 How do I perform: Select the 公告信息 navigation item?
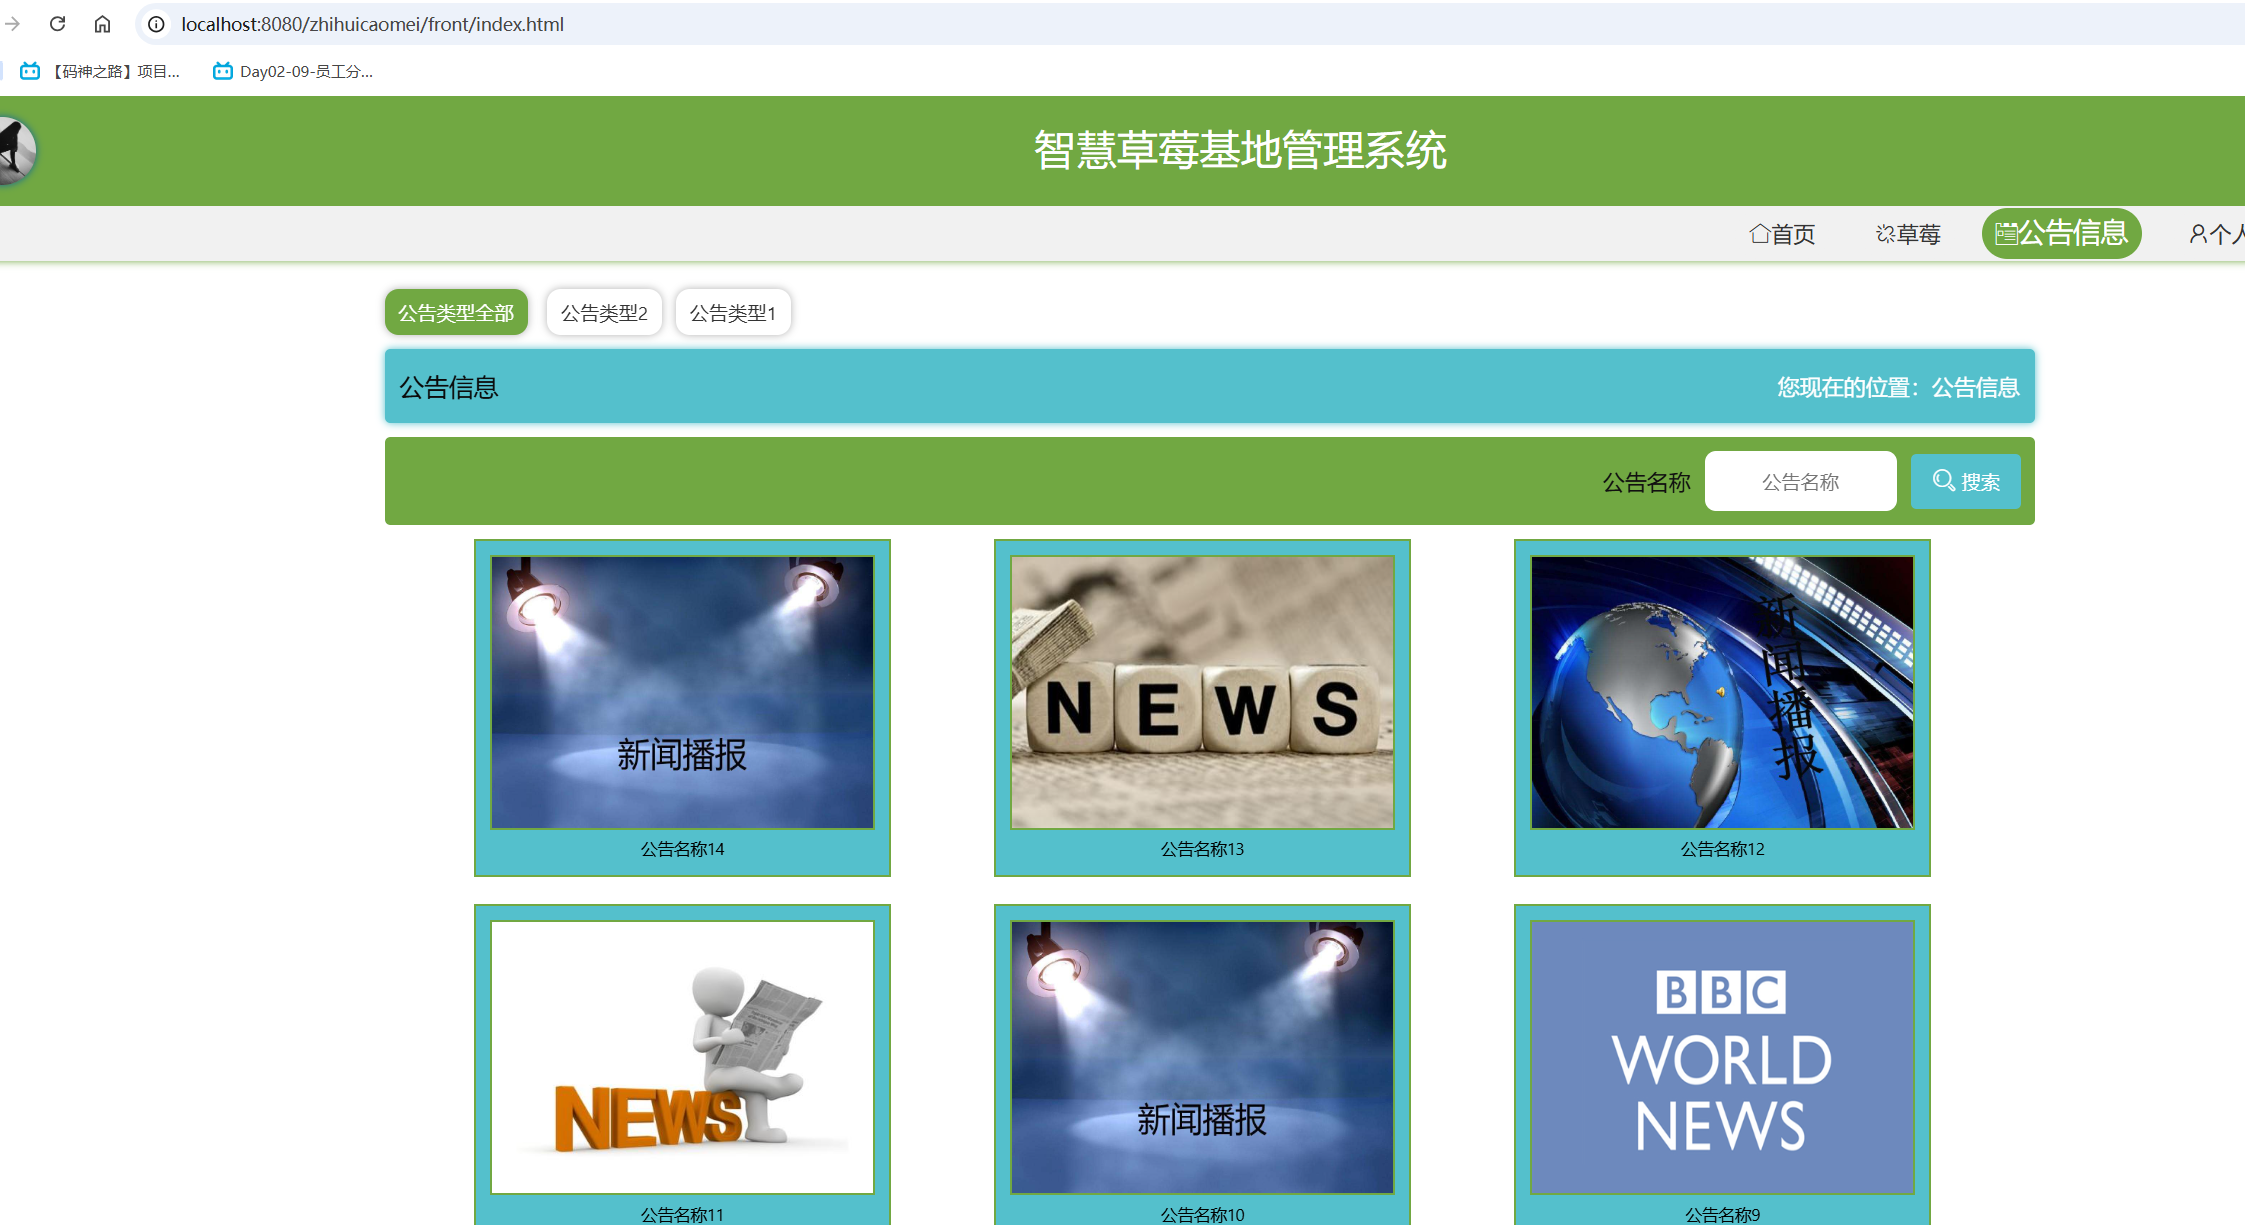coord(2061,233)
